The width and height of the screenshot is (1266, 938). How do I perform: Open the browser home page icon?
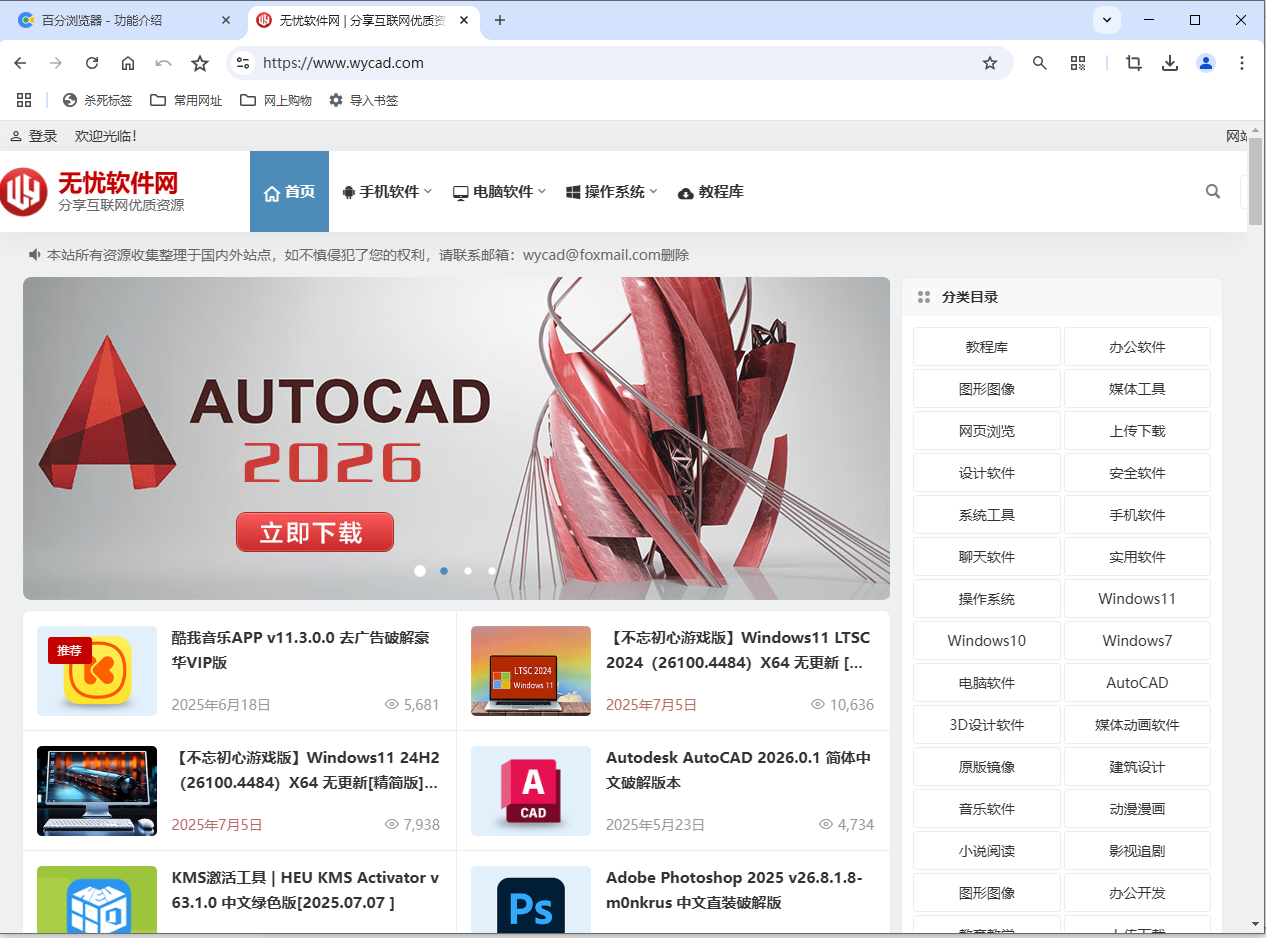pyautogui.click(x=128, y=63)
